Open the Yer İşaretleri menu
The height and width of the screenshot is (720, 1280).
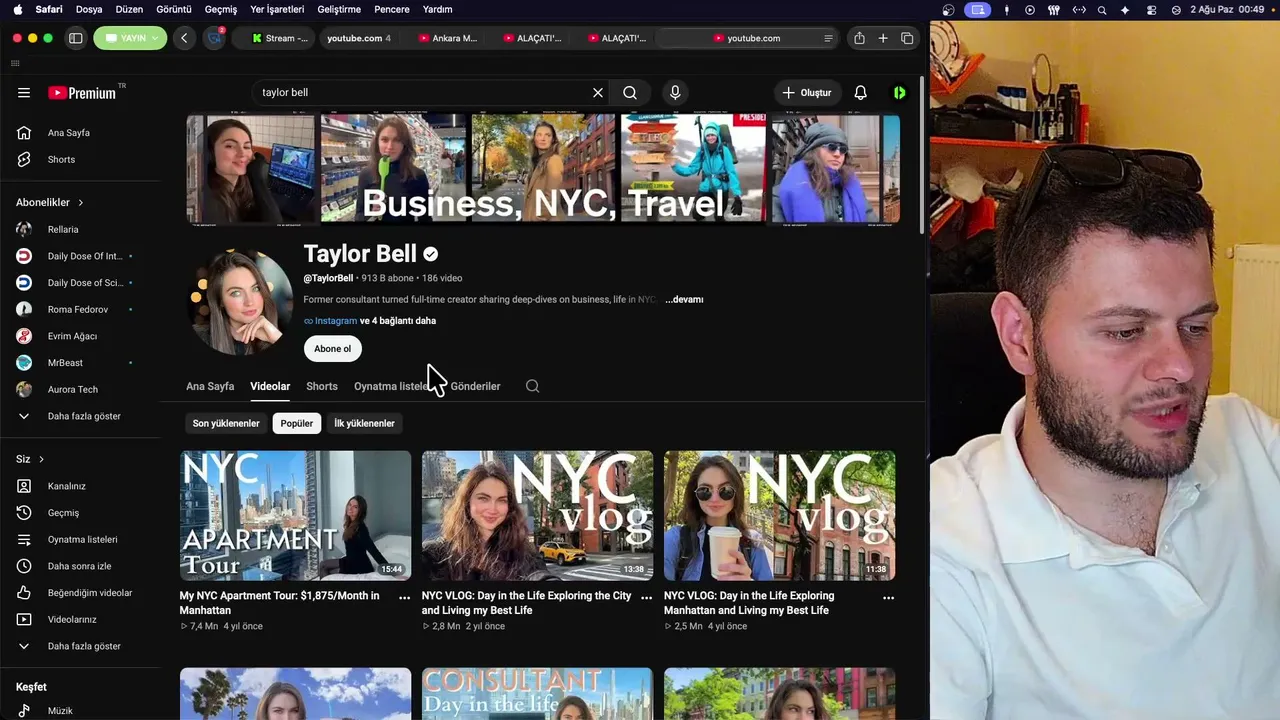click(x=277, y=9)
